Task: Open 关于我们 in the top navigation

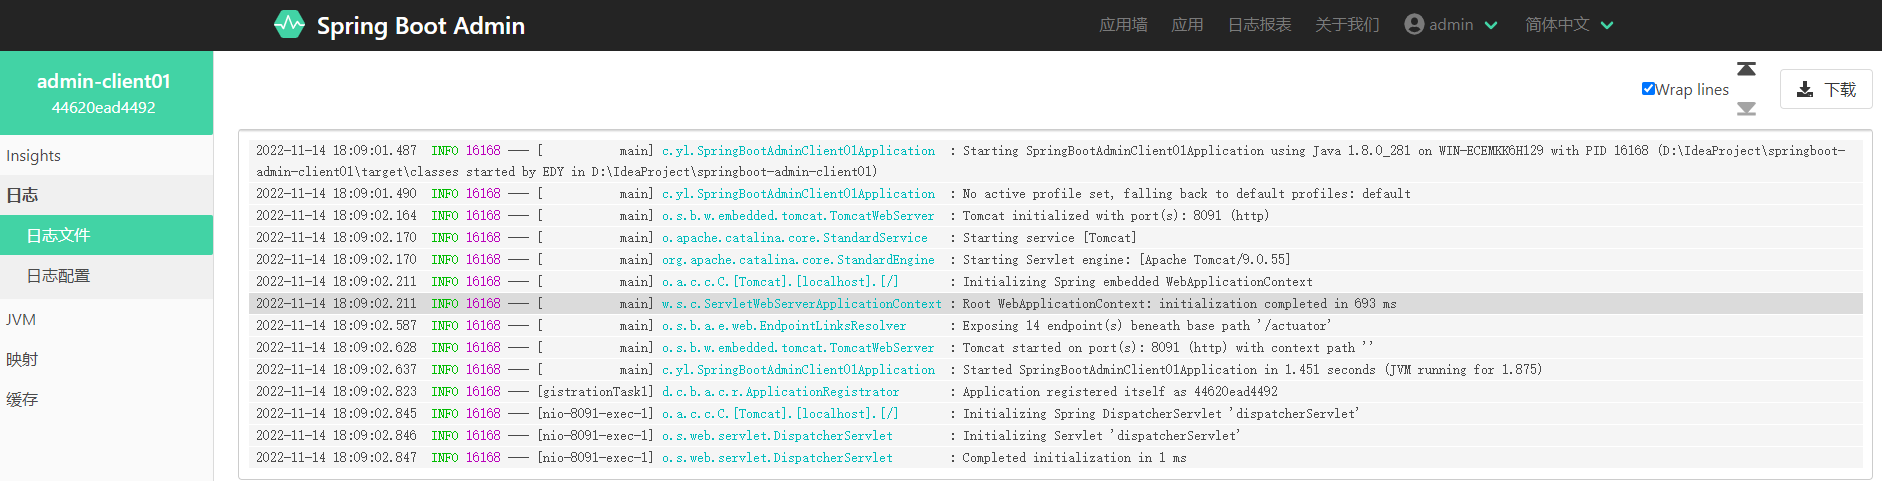Action: click(x=1347, y=25)
